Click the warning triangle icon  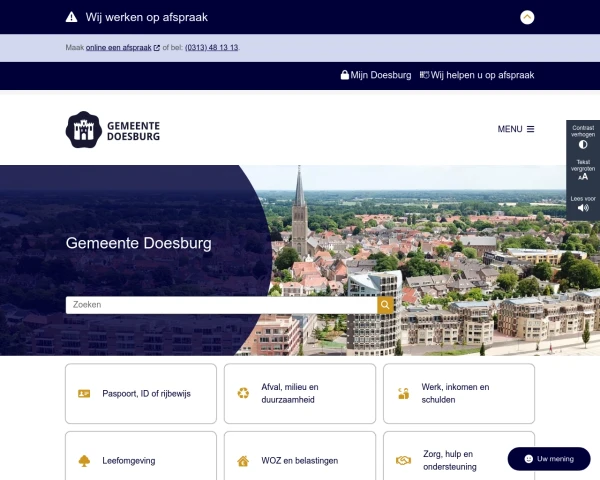click(x=72, y=17)
